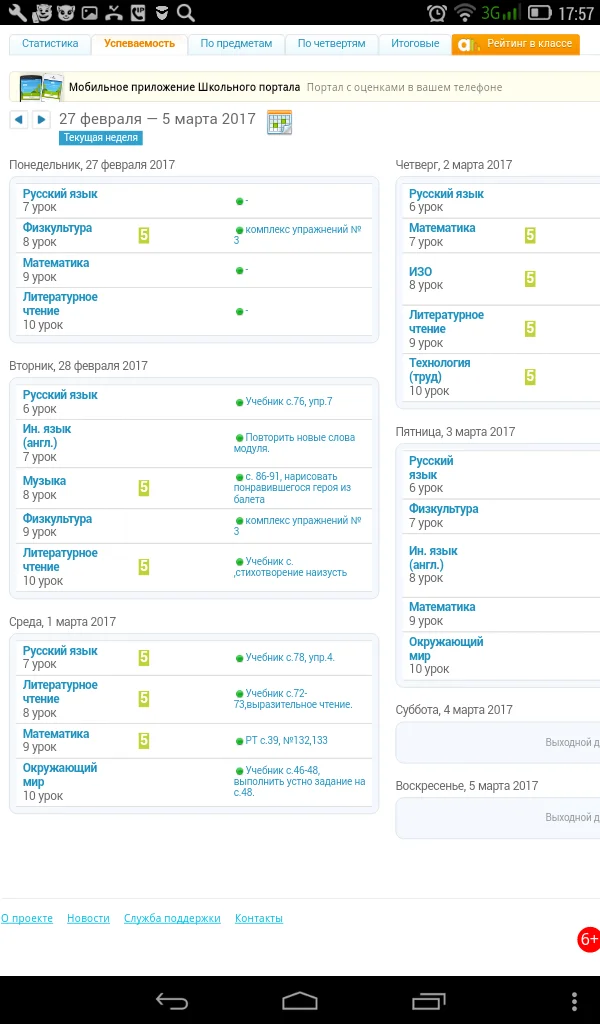Go to the next week arrow
The image size is (600, 1024).
point(40,120)
